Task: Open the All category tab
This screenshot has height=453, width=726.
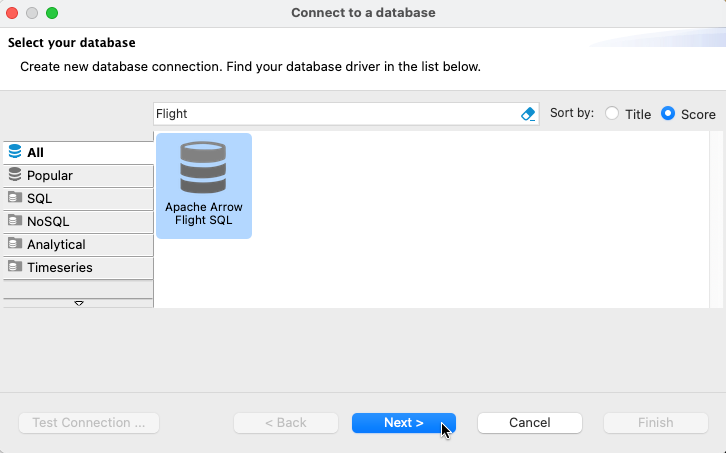Action: coord(78,152)
